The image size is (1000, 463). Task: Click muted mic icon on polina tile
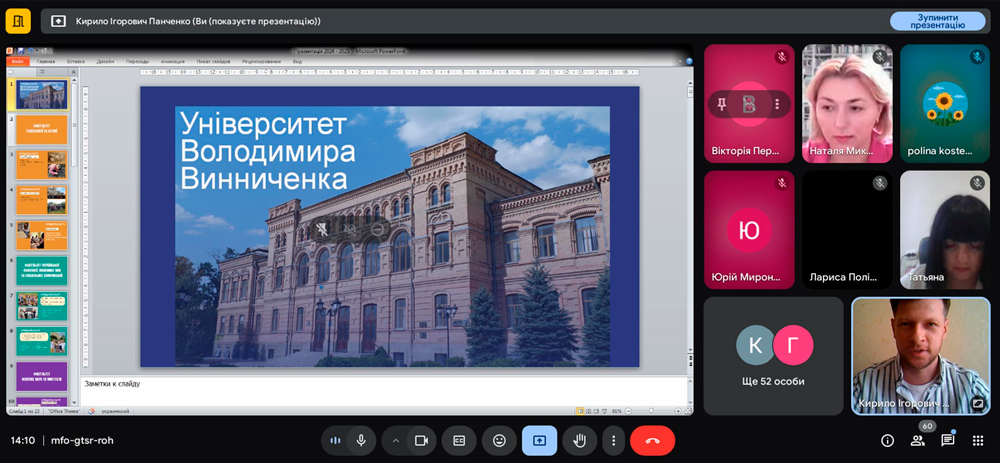pyautogui.click(x=978, y=57)
